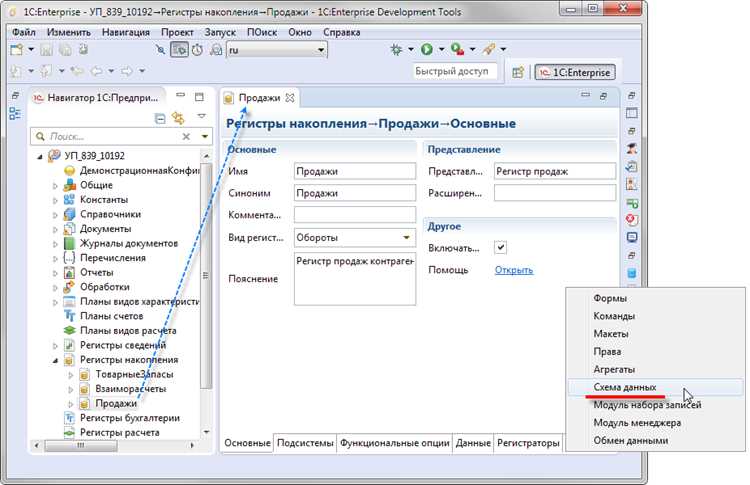Click the Имя field containing Продажи
The width and height of the screenshot is (750, 485).
coord(355,171)
